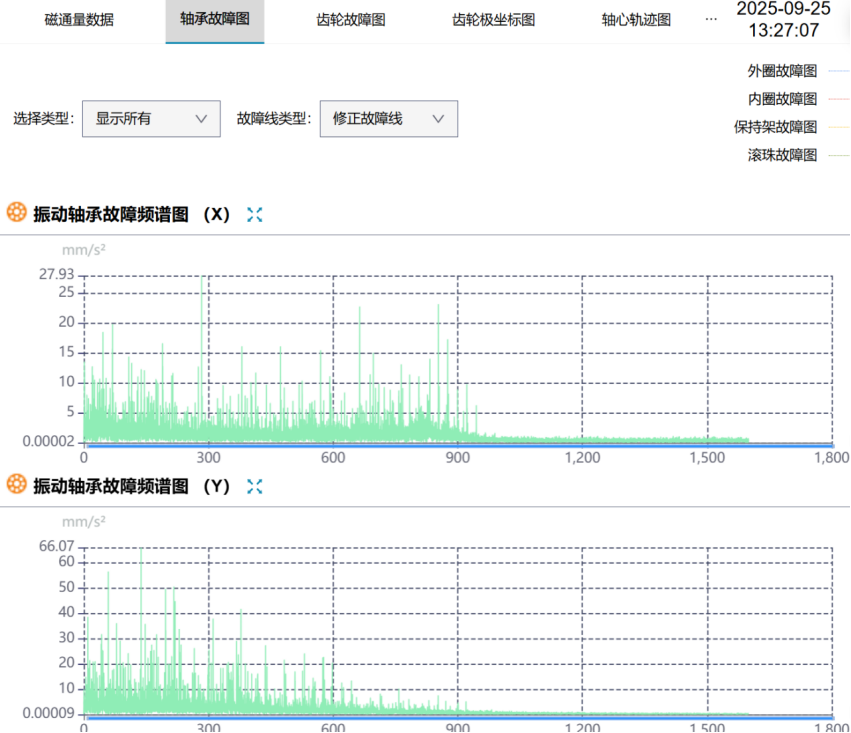
Task: Click the bearing icon beside Y chart title
Action: click(x=16, y=484)
